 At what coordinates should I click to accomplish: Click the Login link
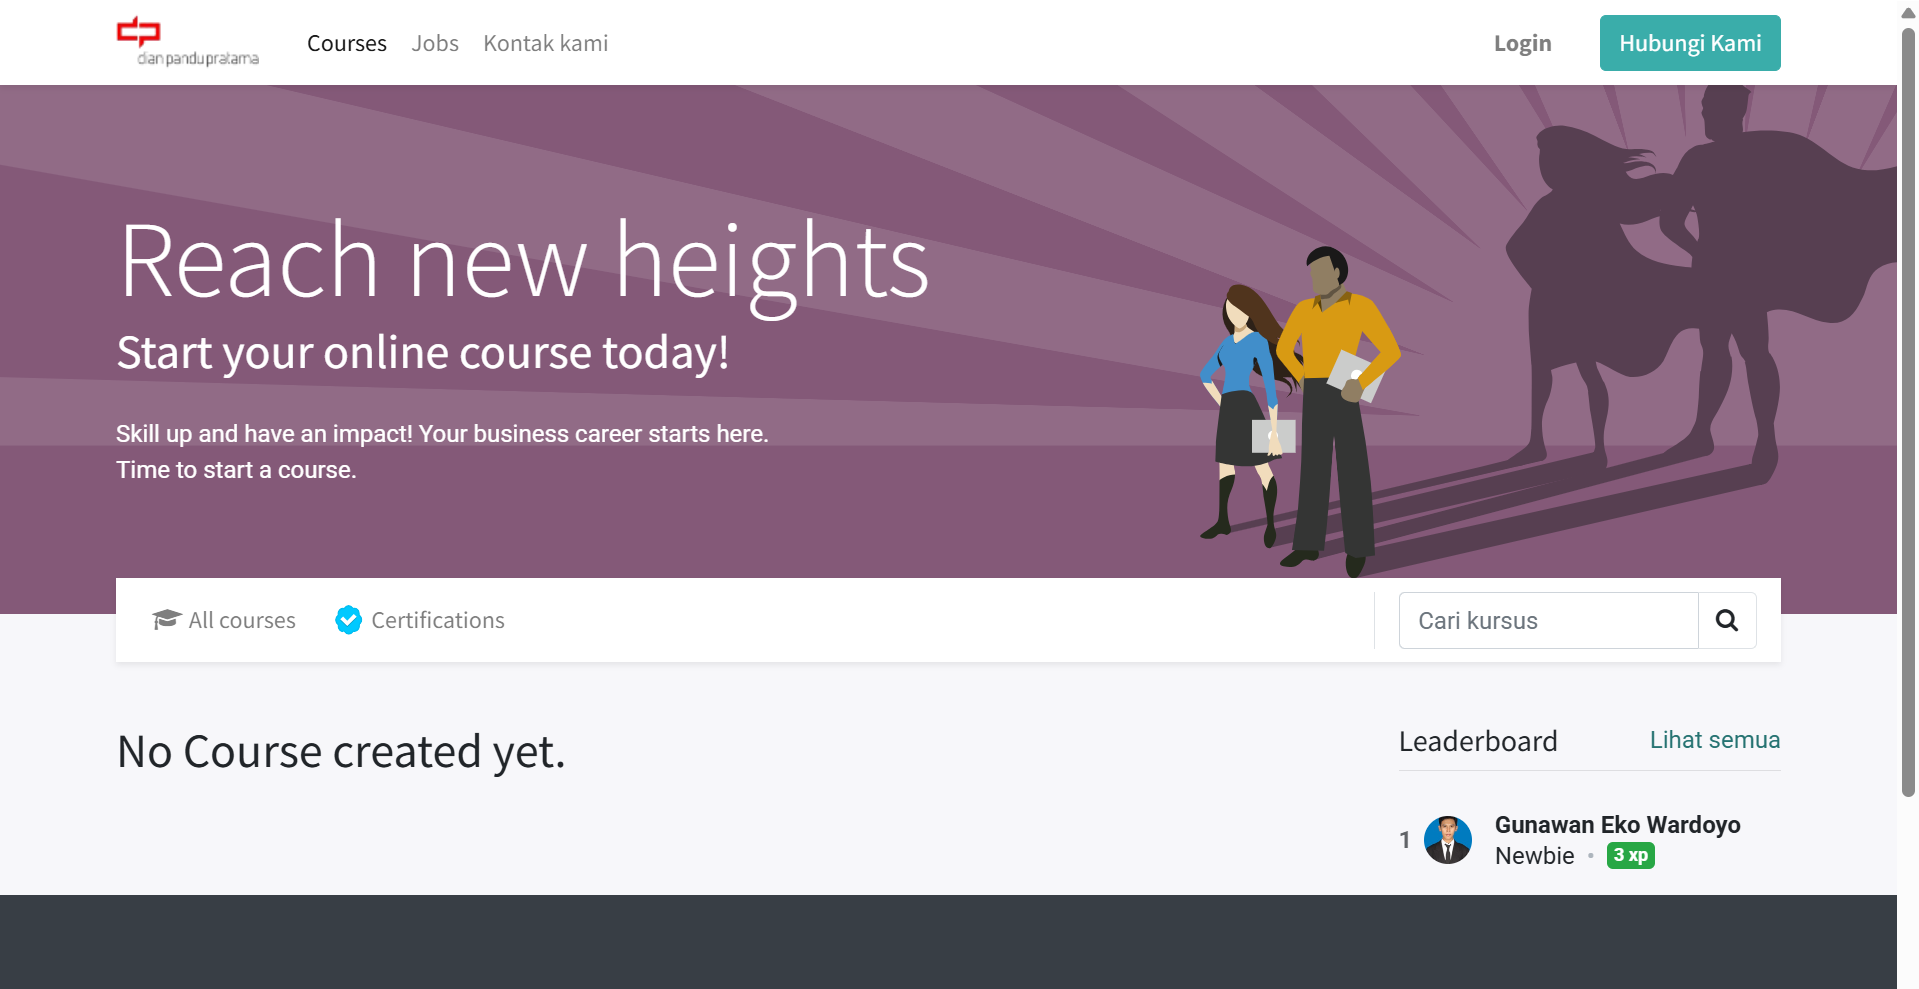(1522, 44)
